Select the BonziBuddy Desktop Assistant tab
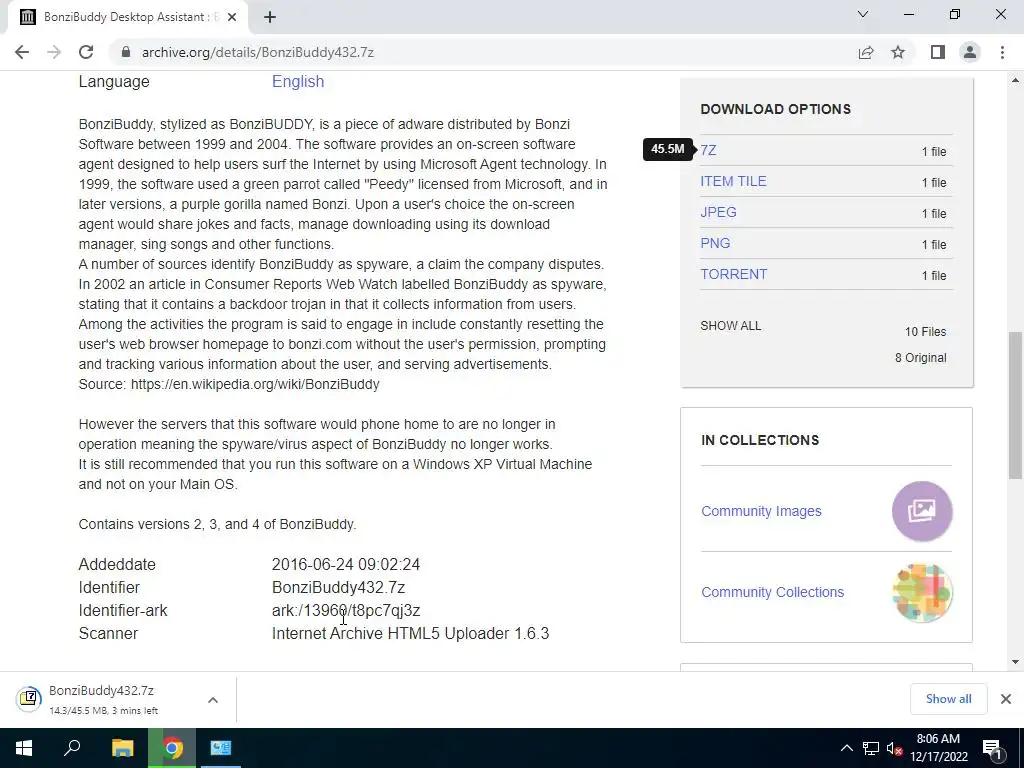The height and width of the screenshot is (768, 1024). point(127,17)
